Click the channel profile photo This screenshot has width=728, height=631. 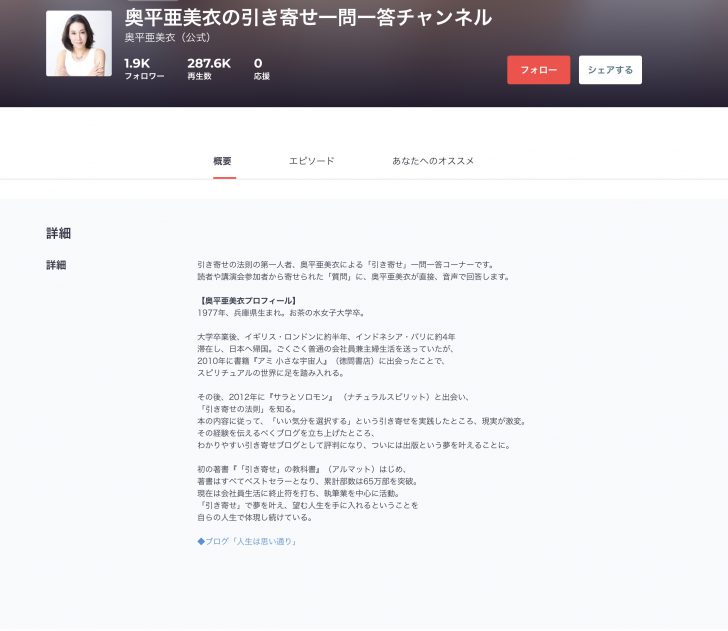point(79,44)
